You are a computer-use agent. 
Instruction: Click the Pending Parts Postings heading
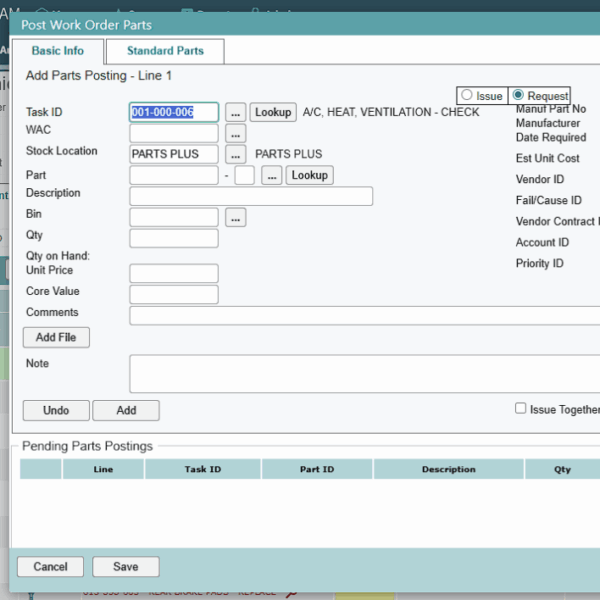point(87,446)
